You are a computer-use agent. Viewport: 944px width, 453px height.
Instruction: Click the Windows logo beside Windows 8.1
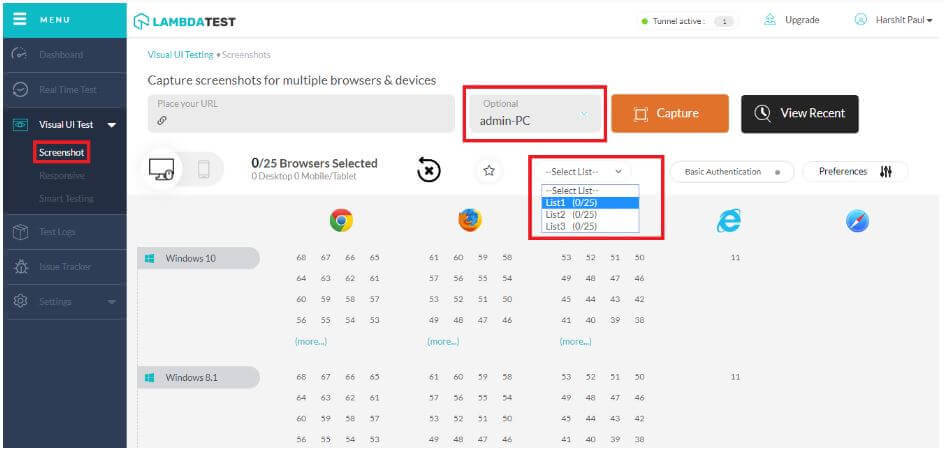[x=150, y=378]
